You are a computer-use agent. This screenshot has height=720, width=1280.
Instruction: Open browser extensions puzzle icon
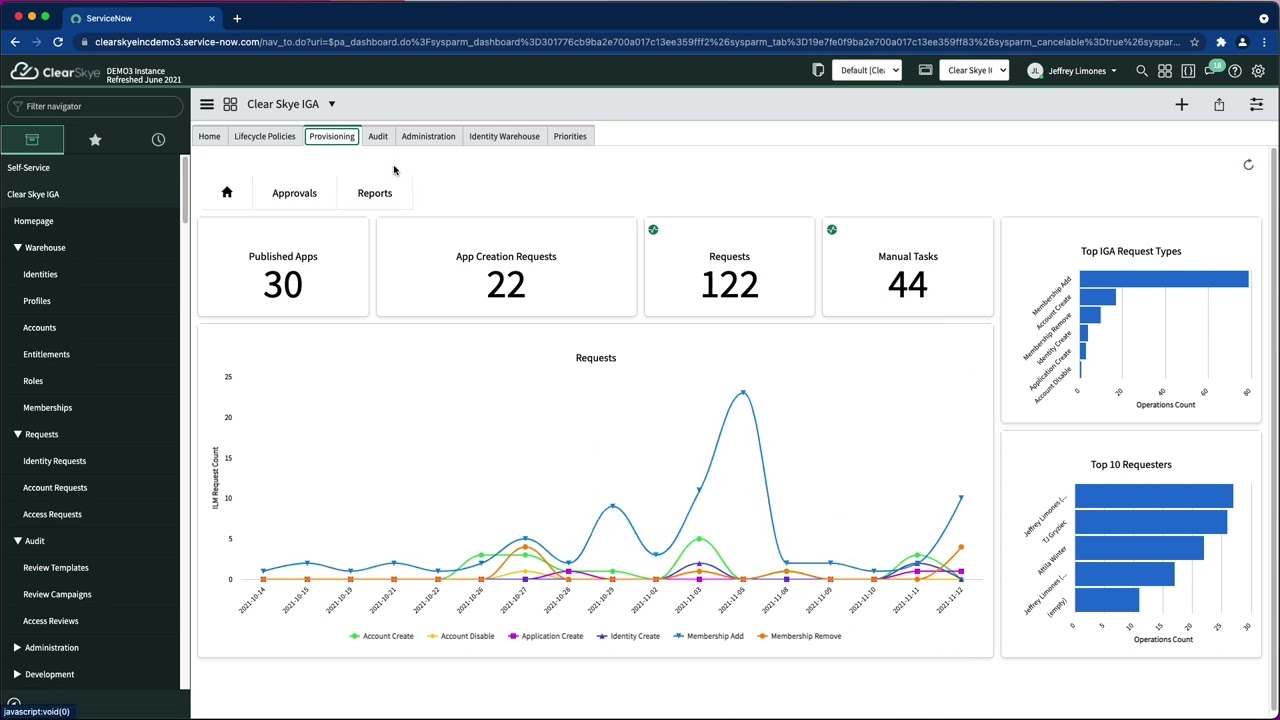click(1221, 42)
